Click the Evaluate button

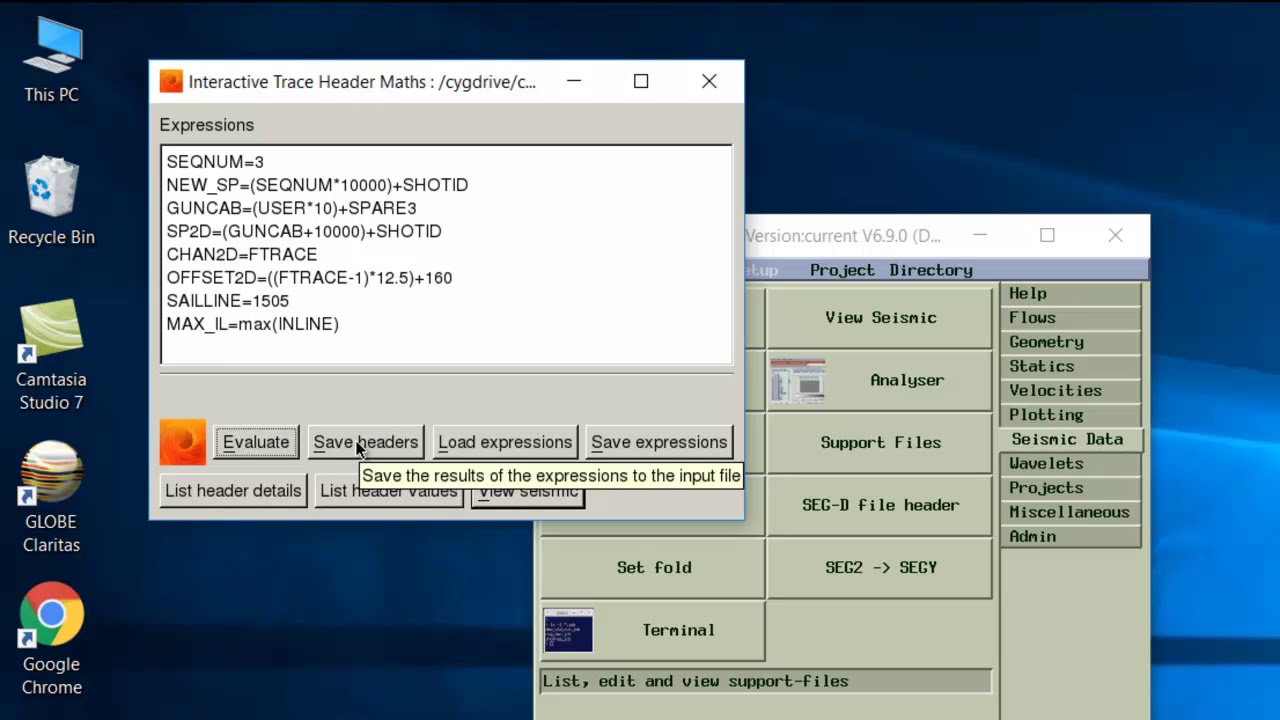coord(256,442)
